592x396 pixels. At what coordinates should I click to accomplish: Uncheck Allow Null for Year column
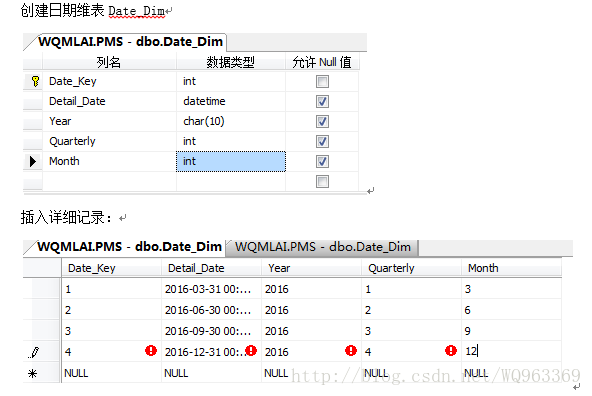(322, 121)
